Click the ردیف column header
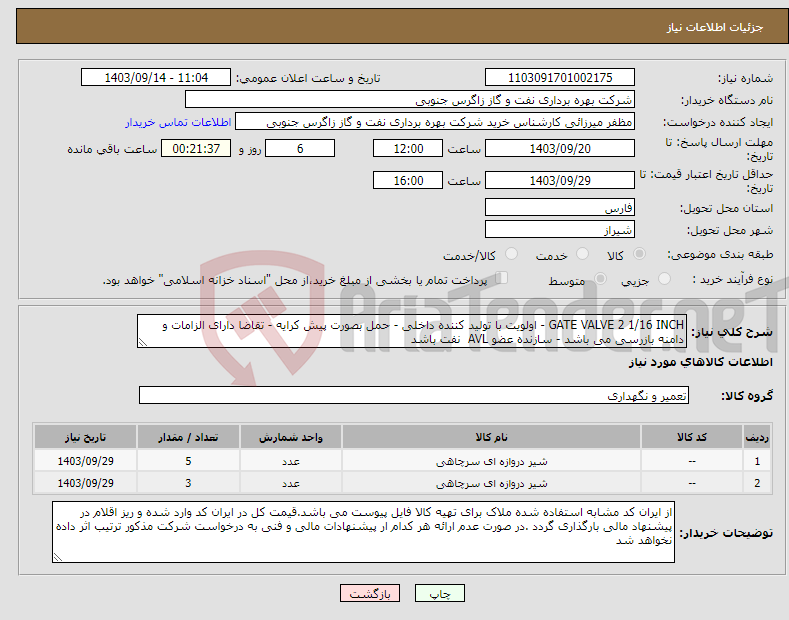This screenshot has height=620, width=789. coord(757,437)
